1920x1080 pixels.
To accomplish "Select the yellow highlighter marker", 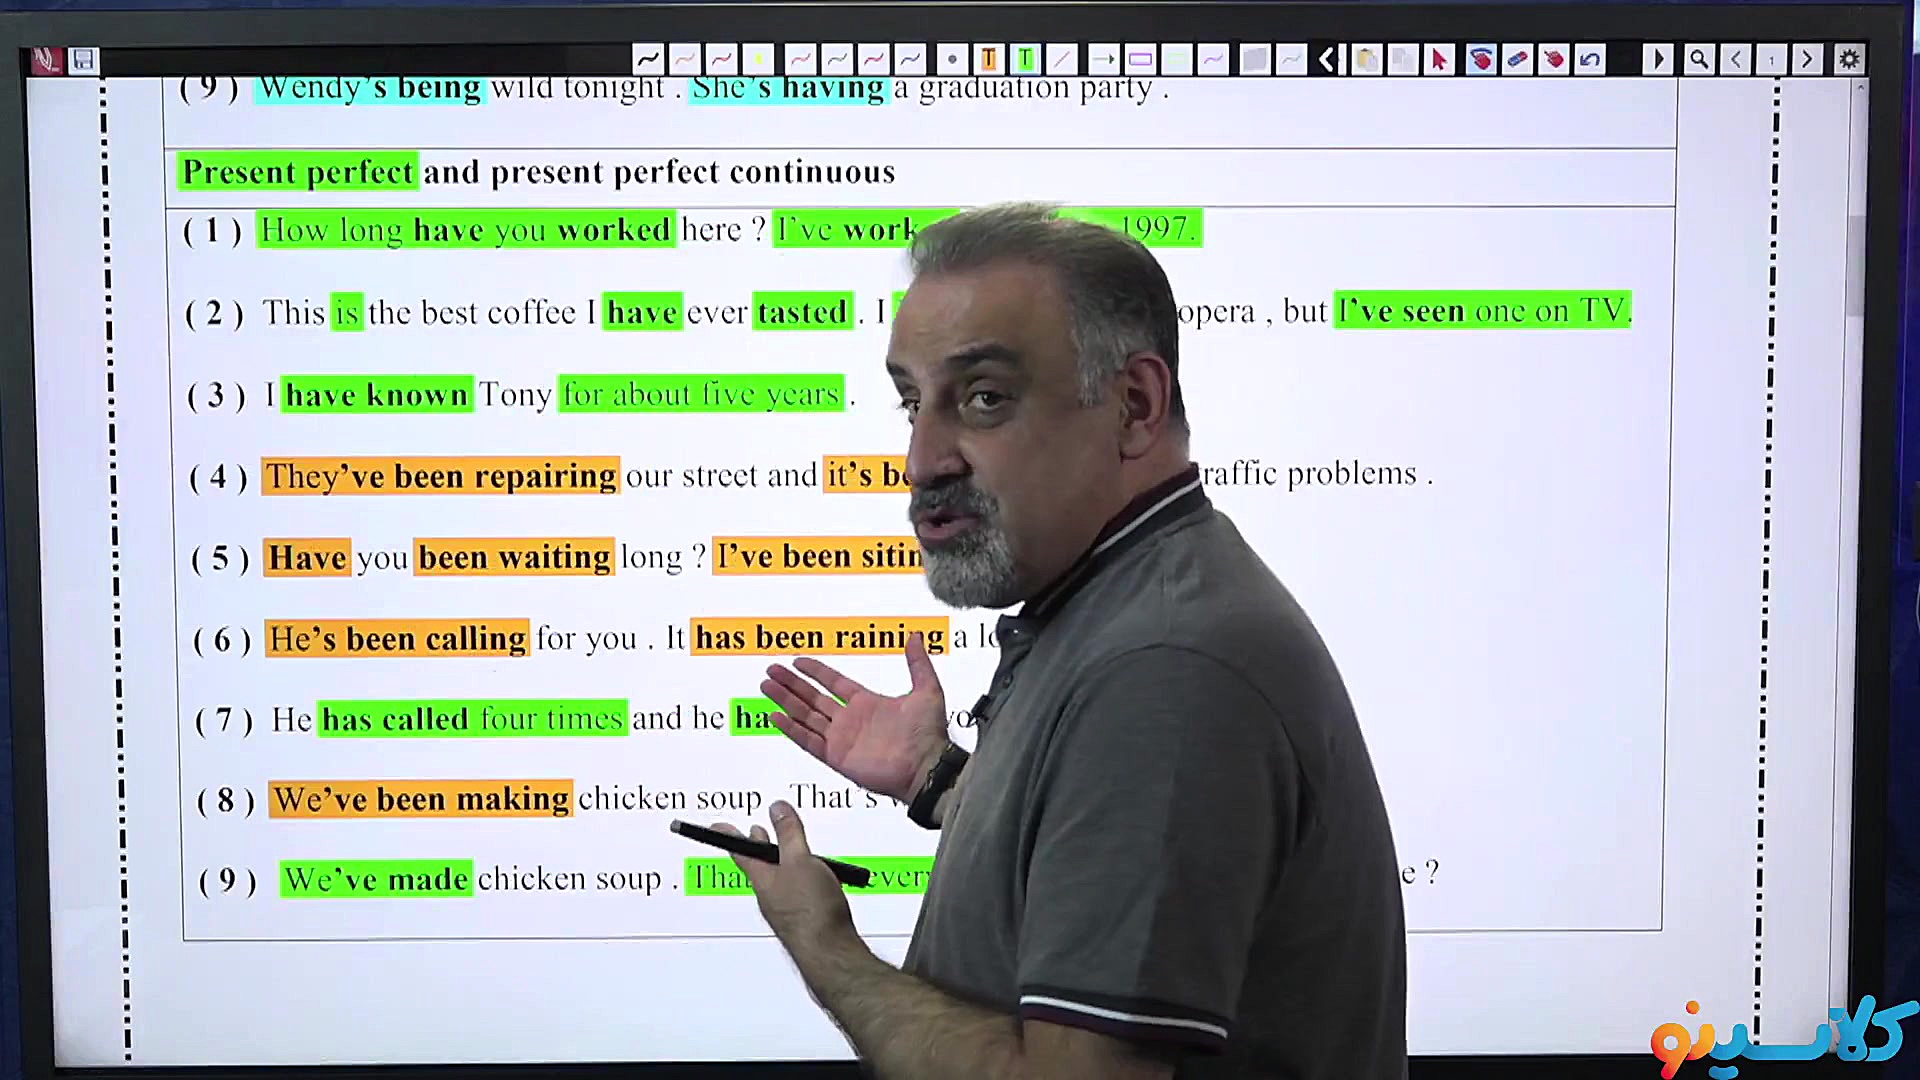I will (758, 59).
